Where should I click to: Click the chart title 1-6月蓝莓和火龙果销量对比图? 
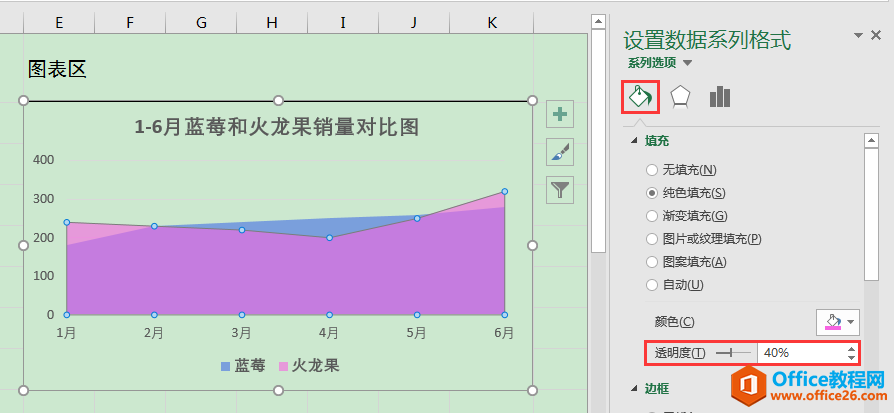coord(277,127)
